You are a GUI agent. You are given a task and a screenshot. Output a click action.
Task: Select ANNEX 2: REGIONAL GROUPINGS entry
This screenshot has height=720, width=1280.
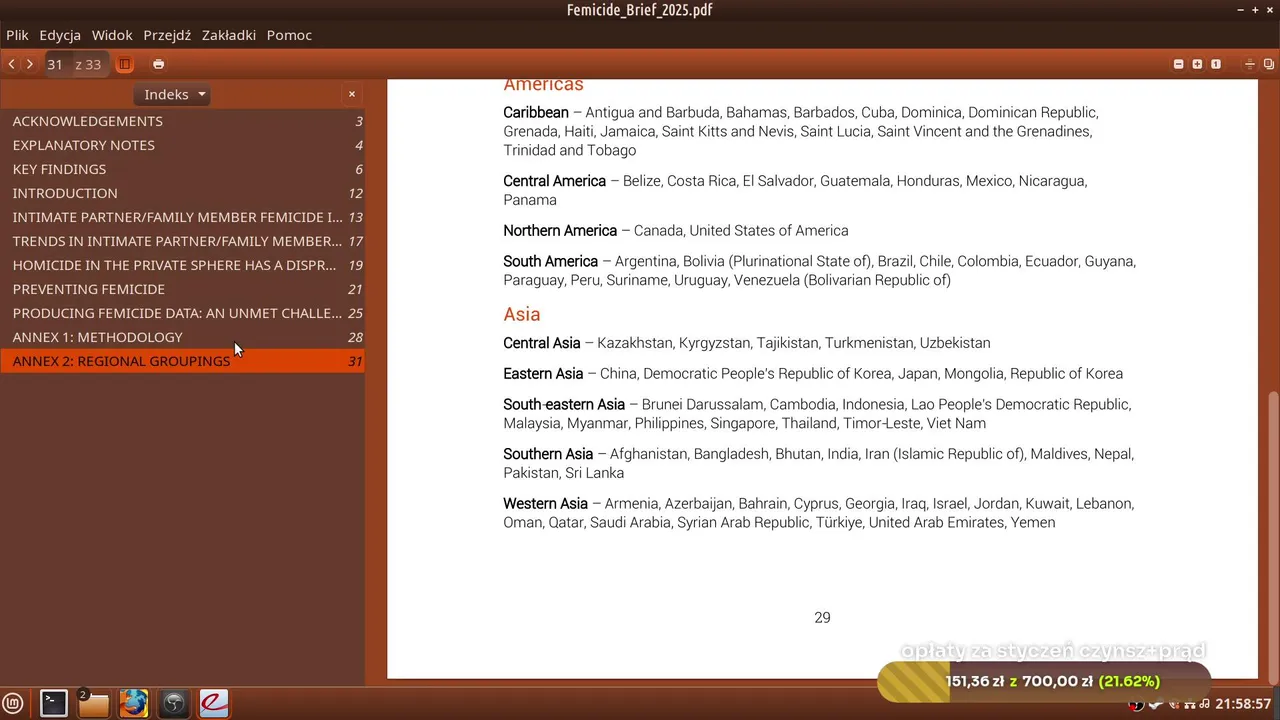pyautogui.click(x=182, y=361)
